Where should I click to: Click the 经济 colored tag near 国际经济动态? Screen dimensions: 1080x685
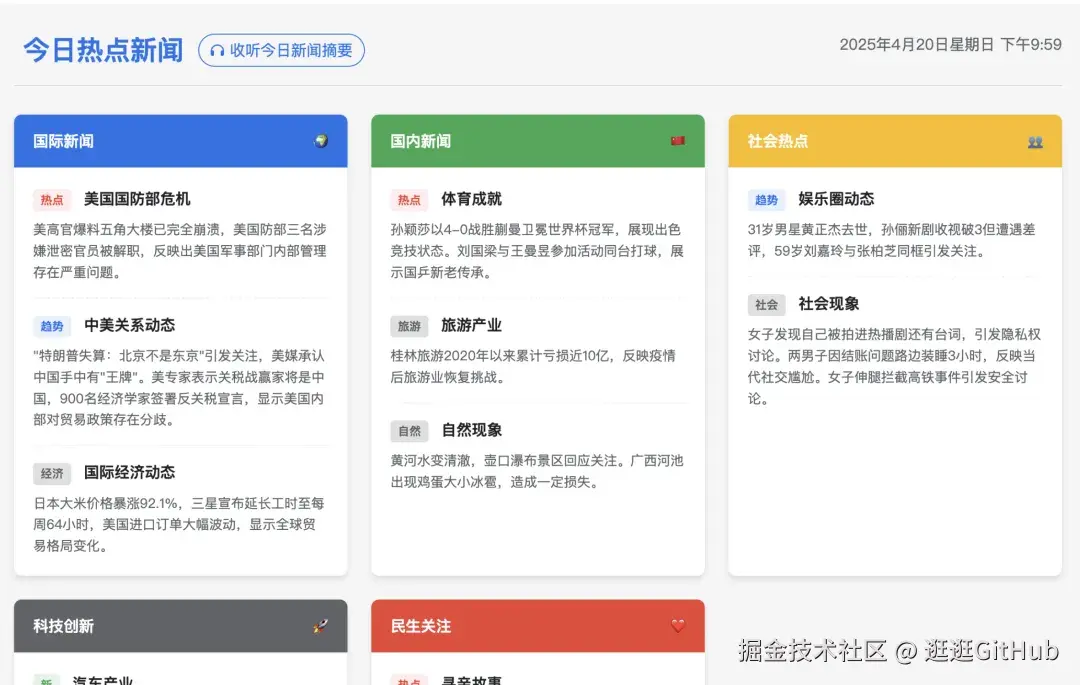tap(52, 473)
